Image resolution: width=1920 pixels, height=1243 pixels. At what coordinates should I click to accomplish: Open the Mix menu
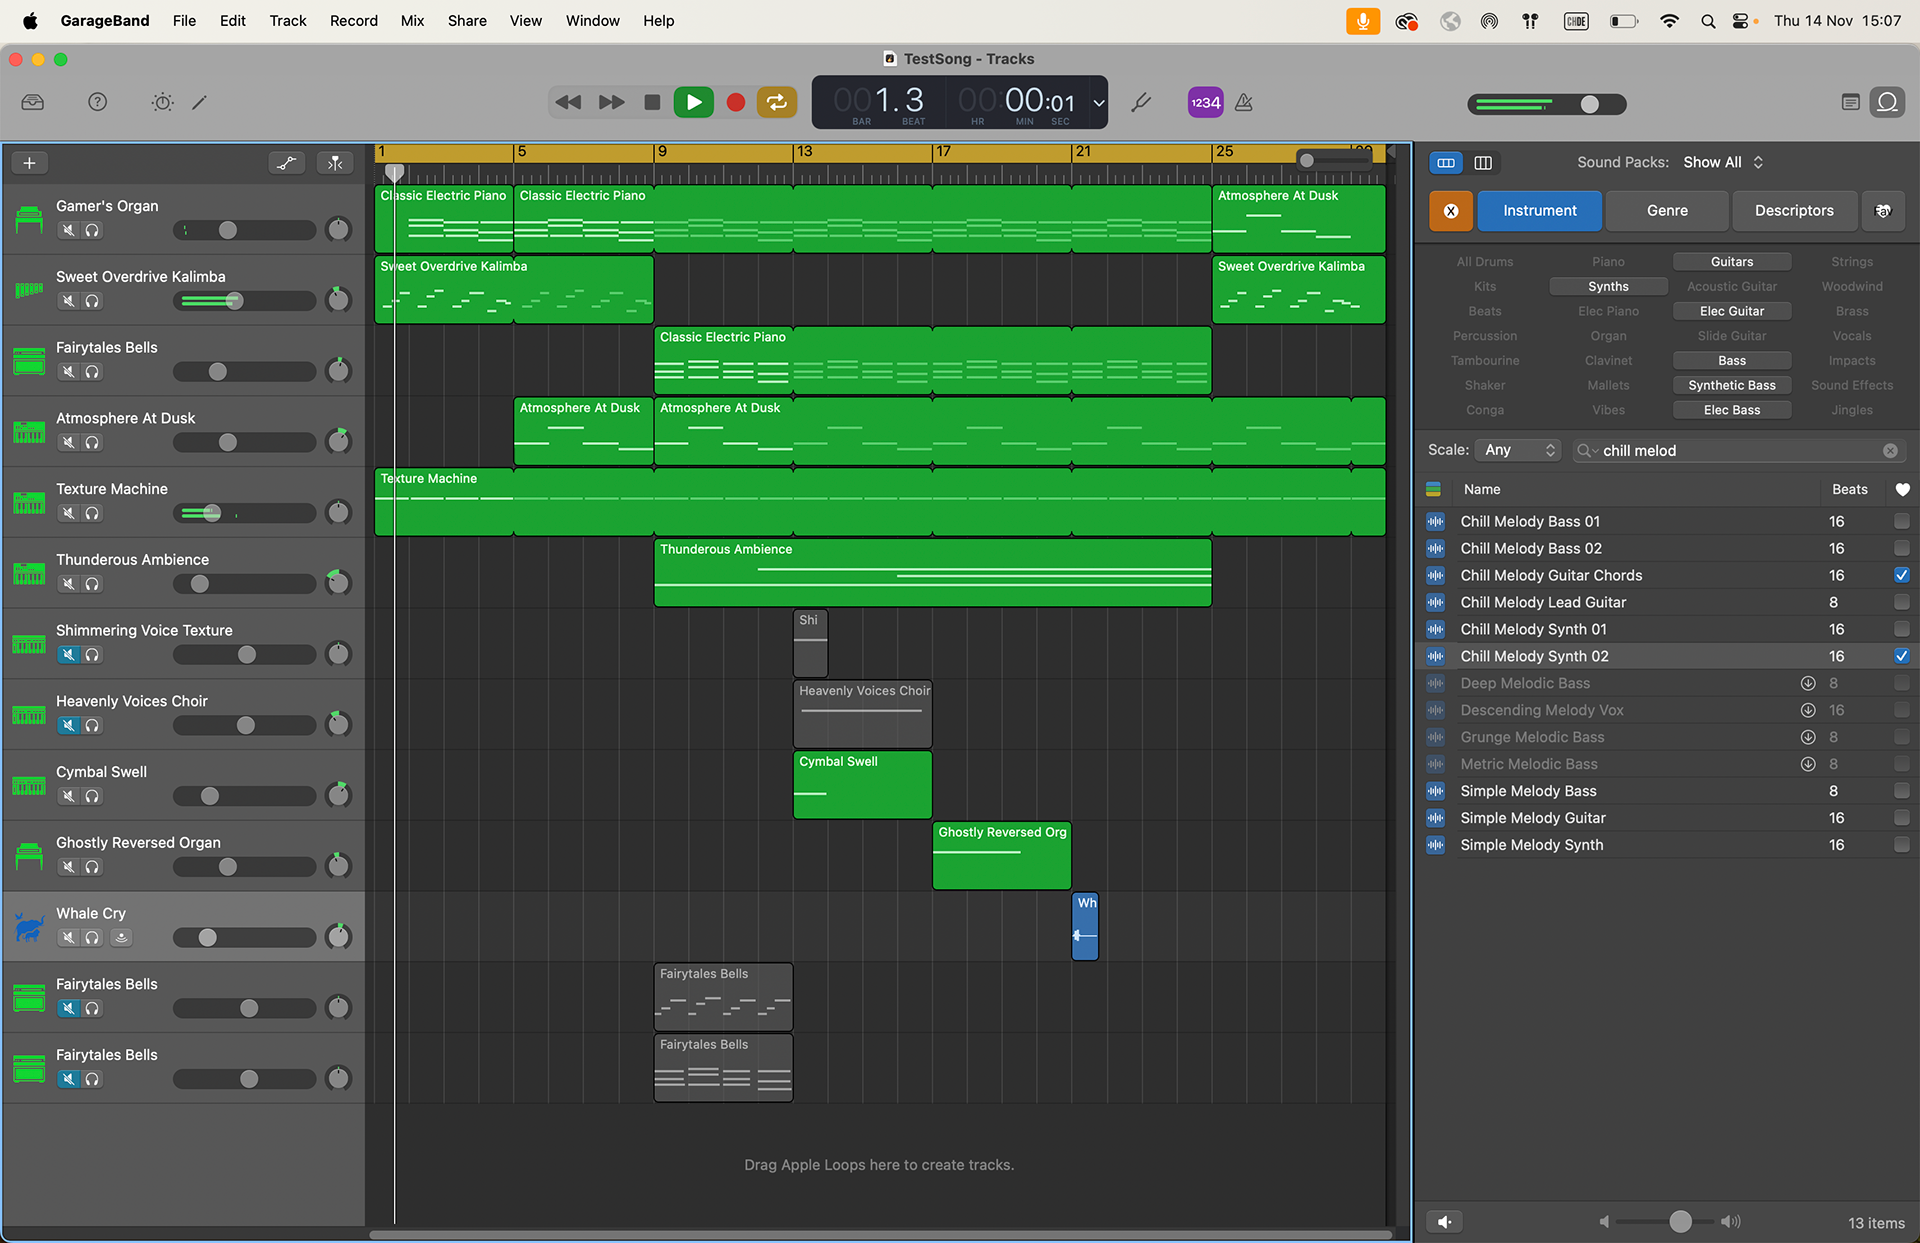pyautogui.click(x=412, y=21)
